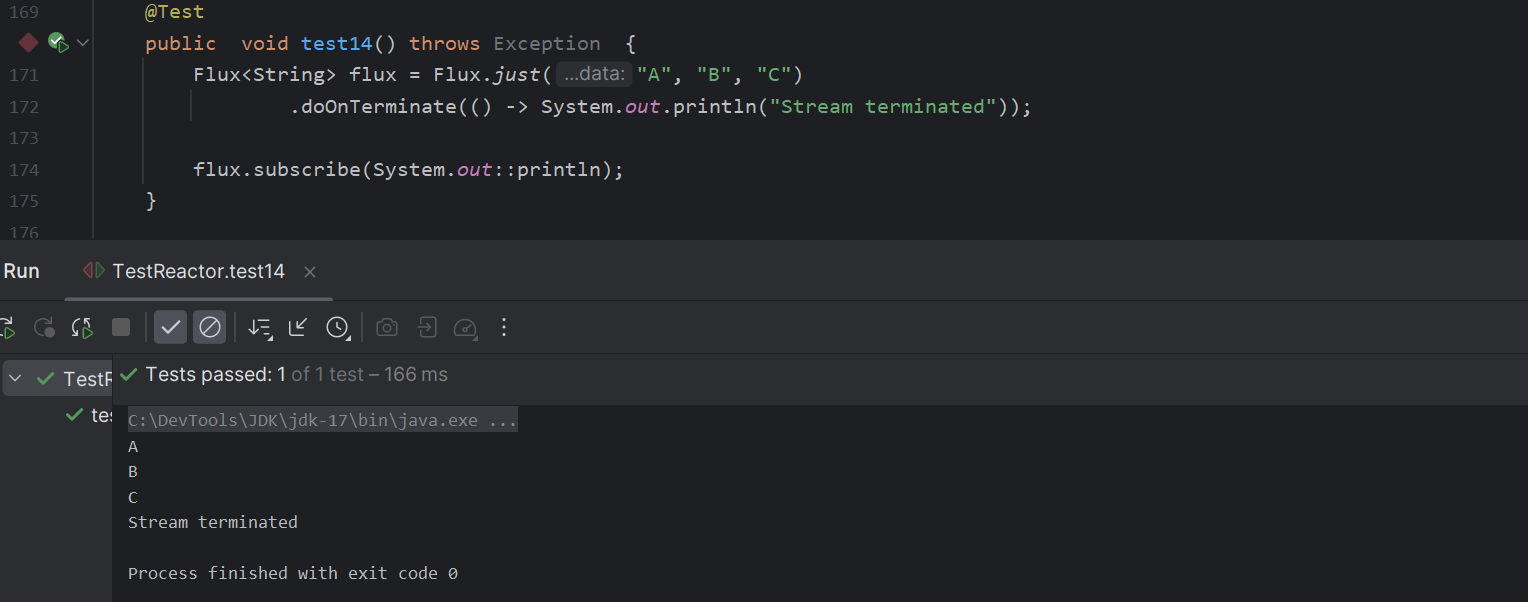Toggle auto-test rerun icon

click(82, 327)
